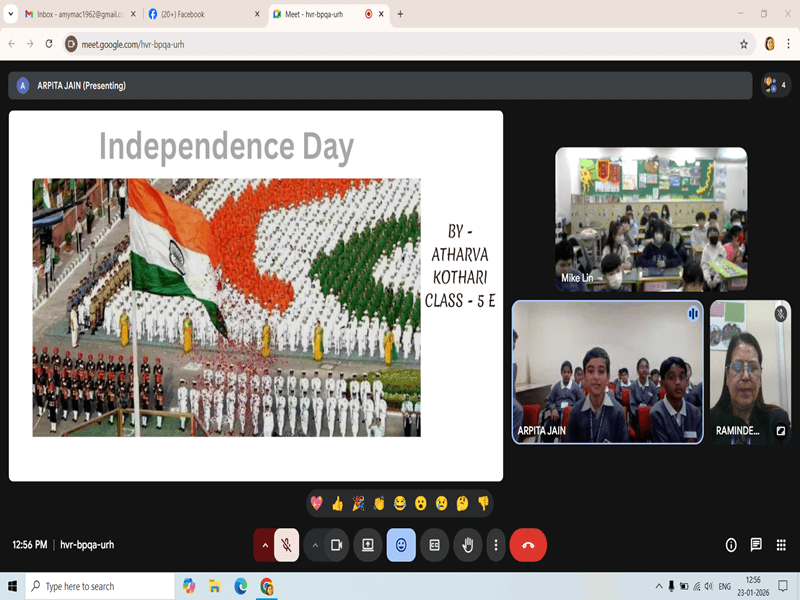Unmute the microphone
Image resolution: width=800 pixels, height=600 pixels.
click(287, 545)
